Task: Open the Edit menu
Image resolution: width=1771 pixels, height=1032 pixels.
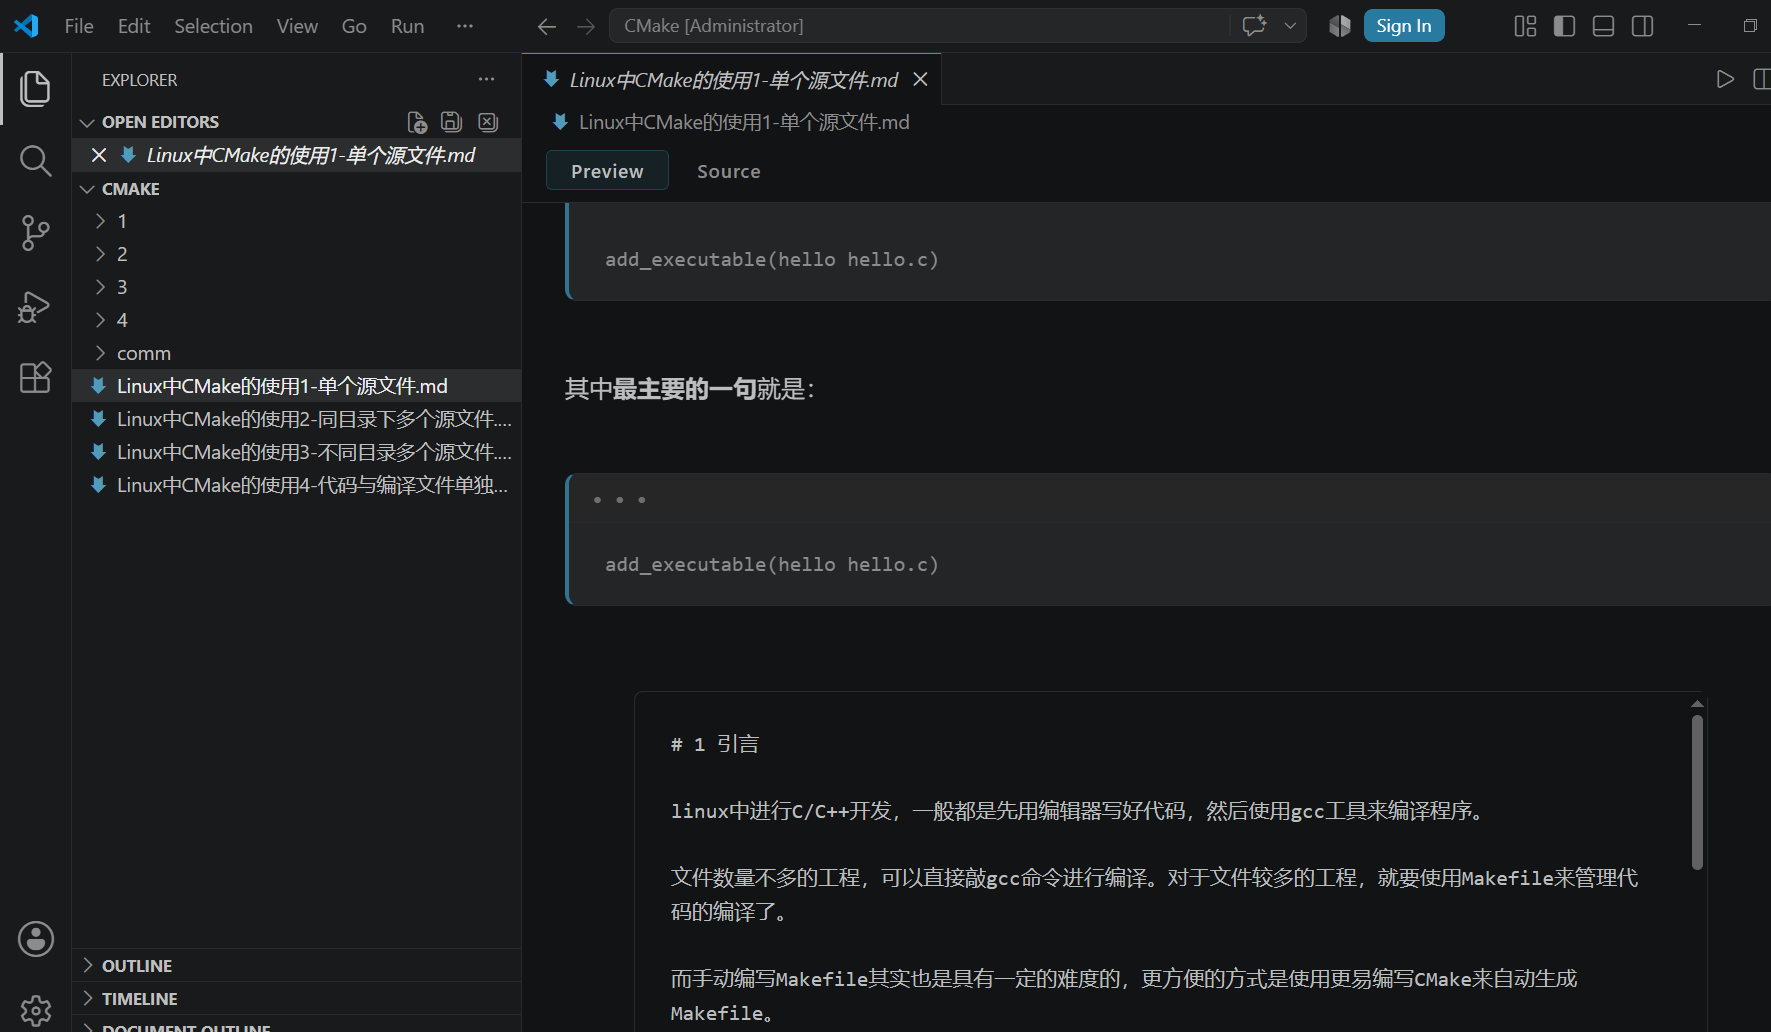Action: pyautogui.click(x=134, y=26)
